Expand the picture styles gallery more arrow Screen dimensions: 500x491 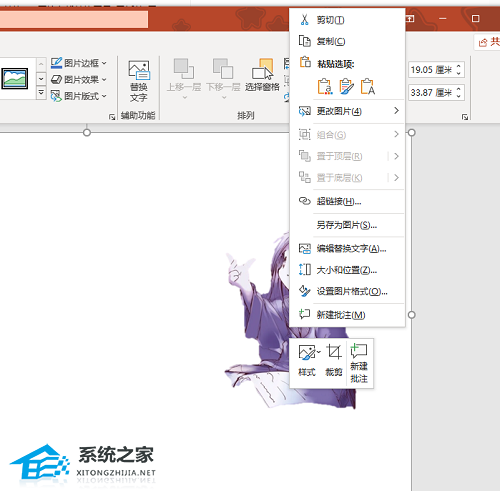click(x=41, y=93)
